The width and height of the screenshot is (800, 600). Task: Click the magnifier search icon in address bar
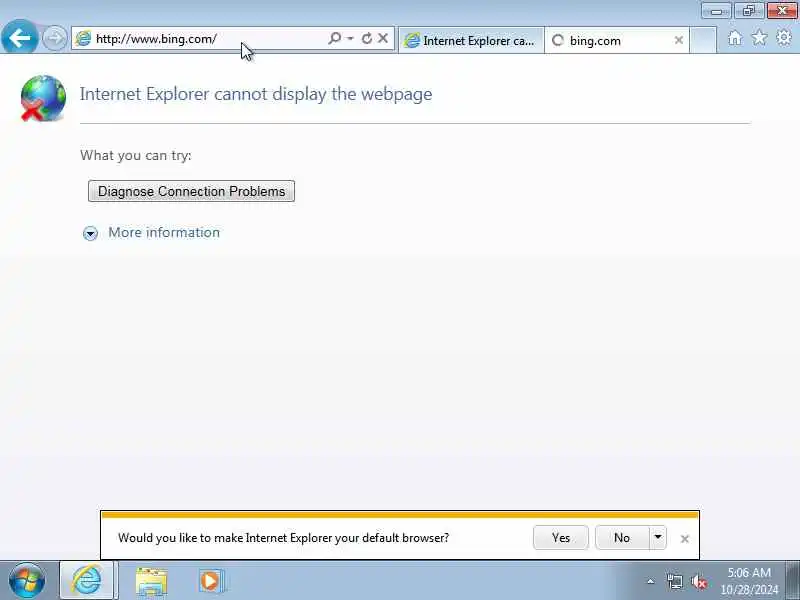pos(335,38)
